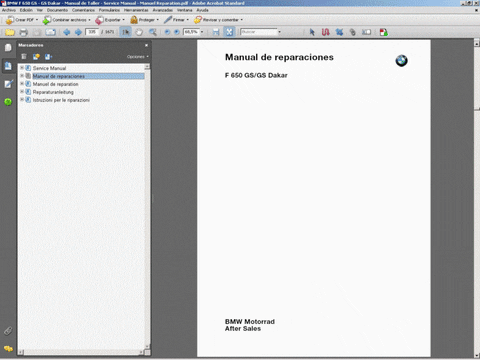Viewport: 480px width, 360px height.
Task: Select the Hand tool
Action: (139, 32)
